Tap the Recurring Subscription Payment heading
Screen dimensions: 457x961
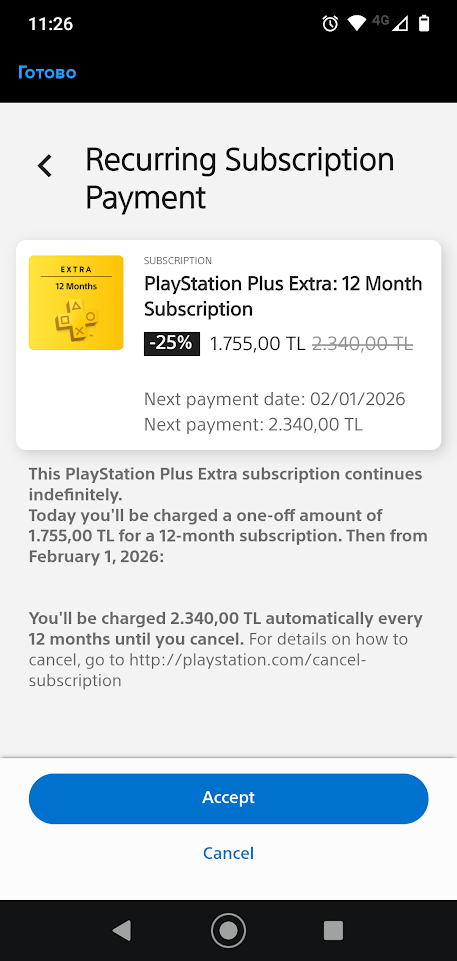(x=240, y=178)
